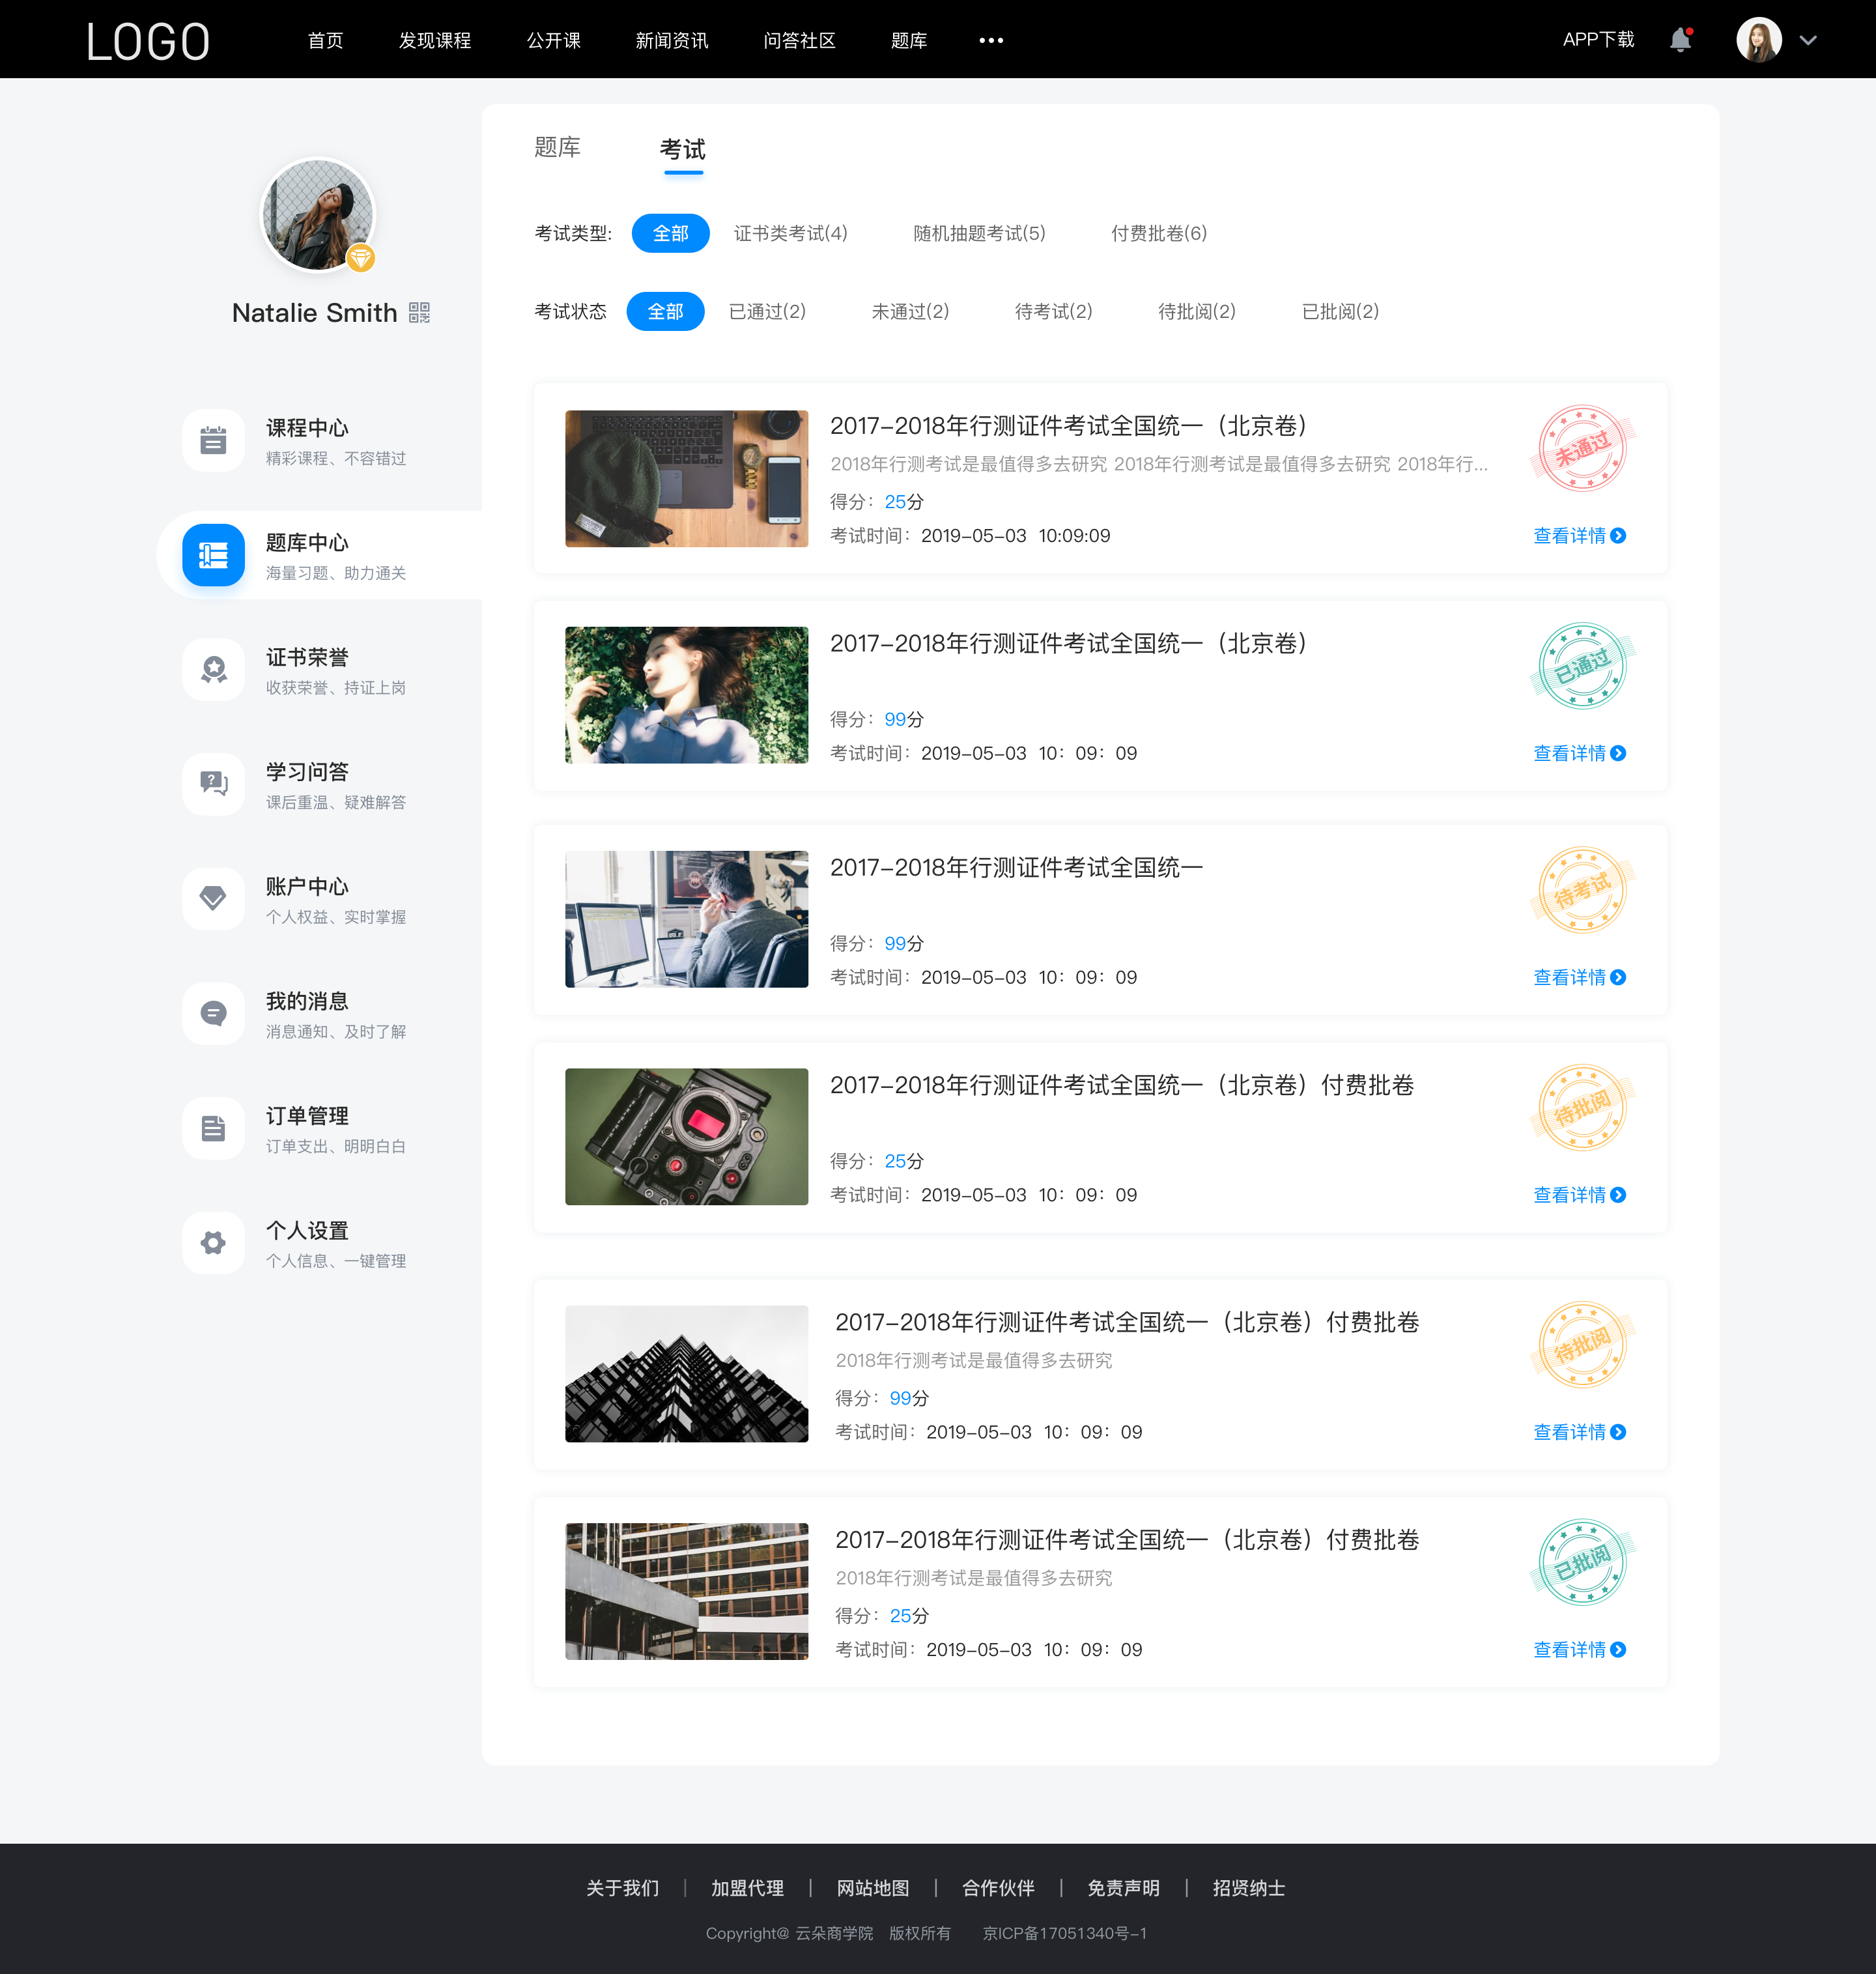Click the 订单管理 sidebar icon

point(212,1130)
